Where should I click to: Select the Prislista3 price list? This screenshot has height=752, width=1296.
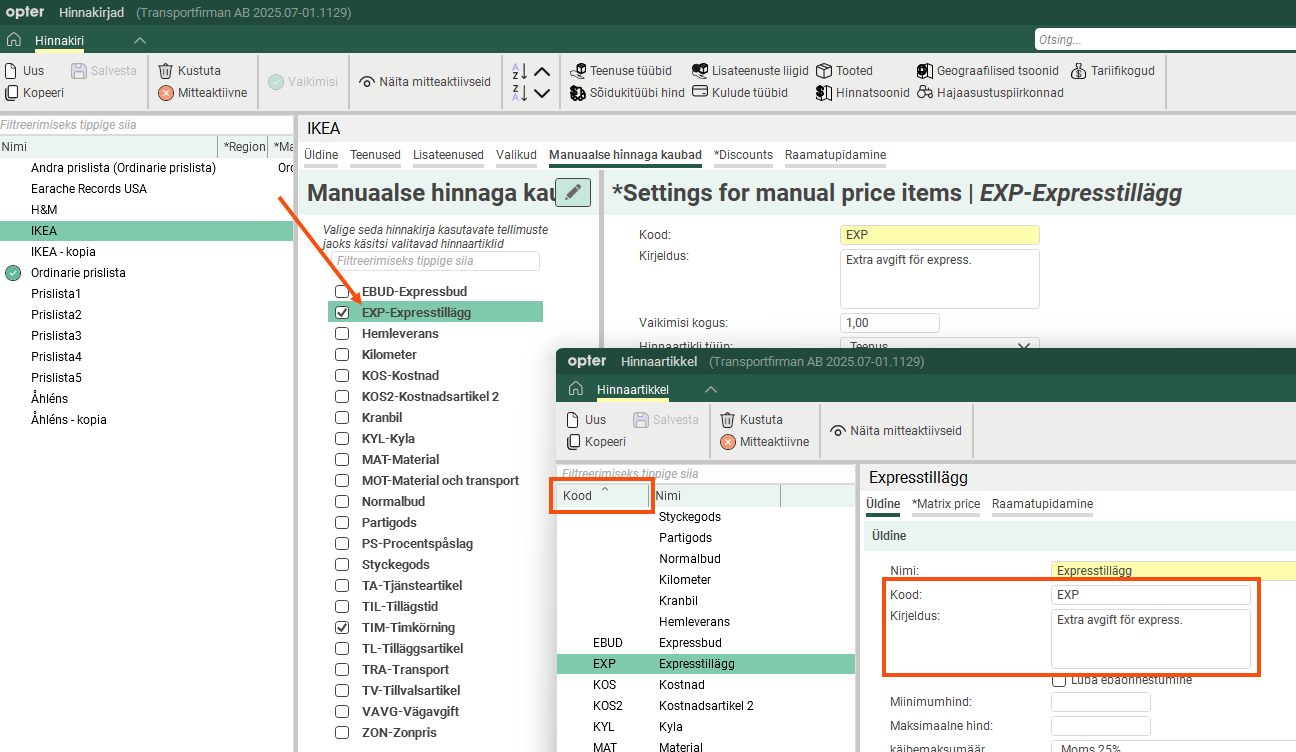click(x=56, y=336)
